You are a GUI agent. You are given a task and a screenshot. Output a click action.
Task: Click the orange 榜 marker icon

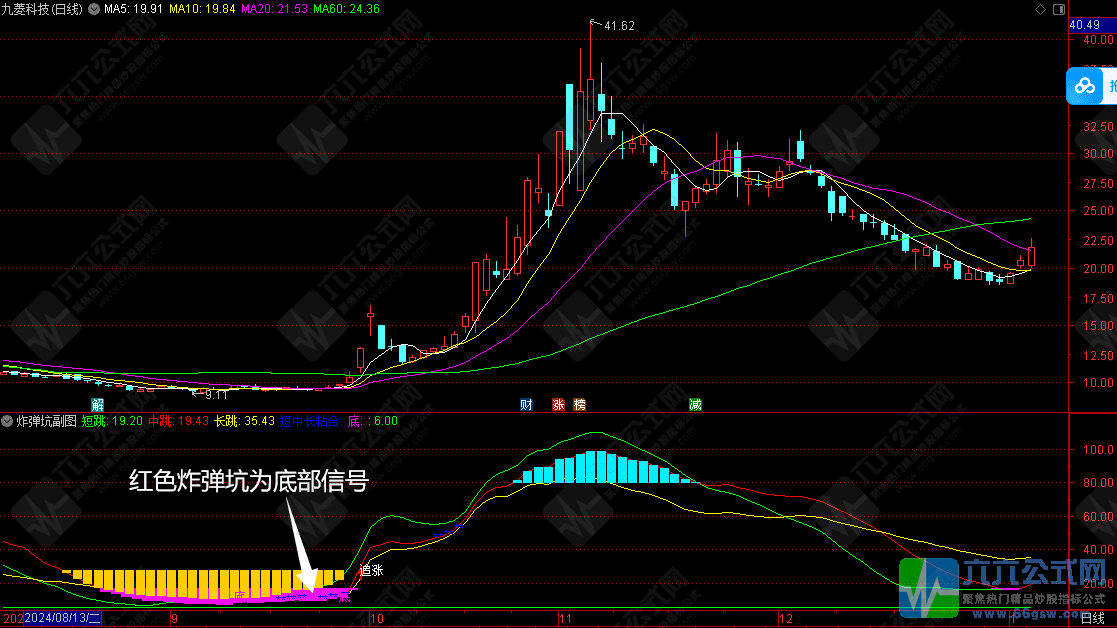coord(581,404)
